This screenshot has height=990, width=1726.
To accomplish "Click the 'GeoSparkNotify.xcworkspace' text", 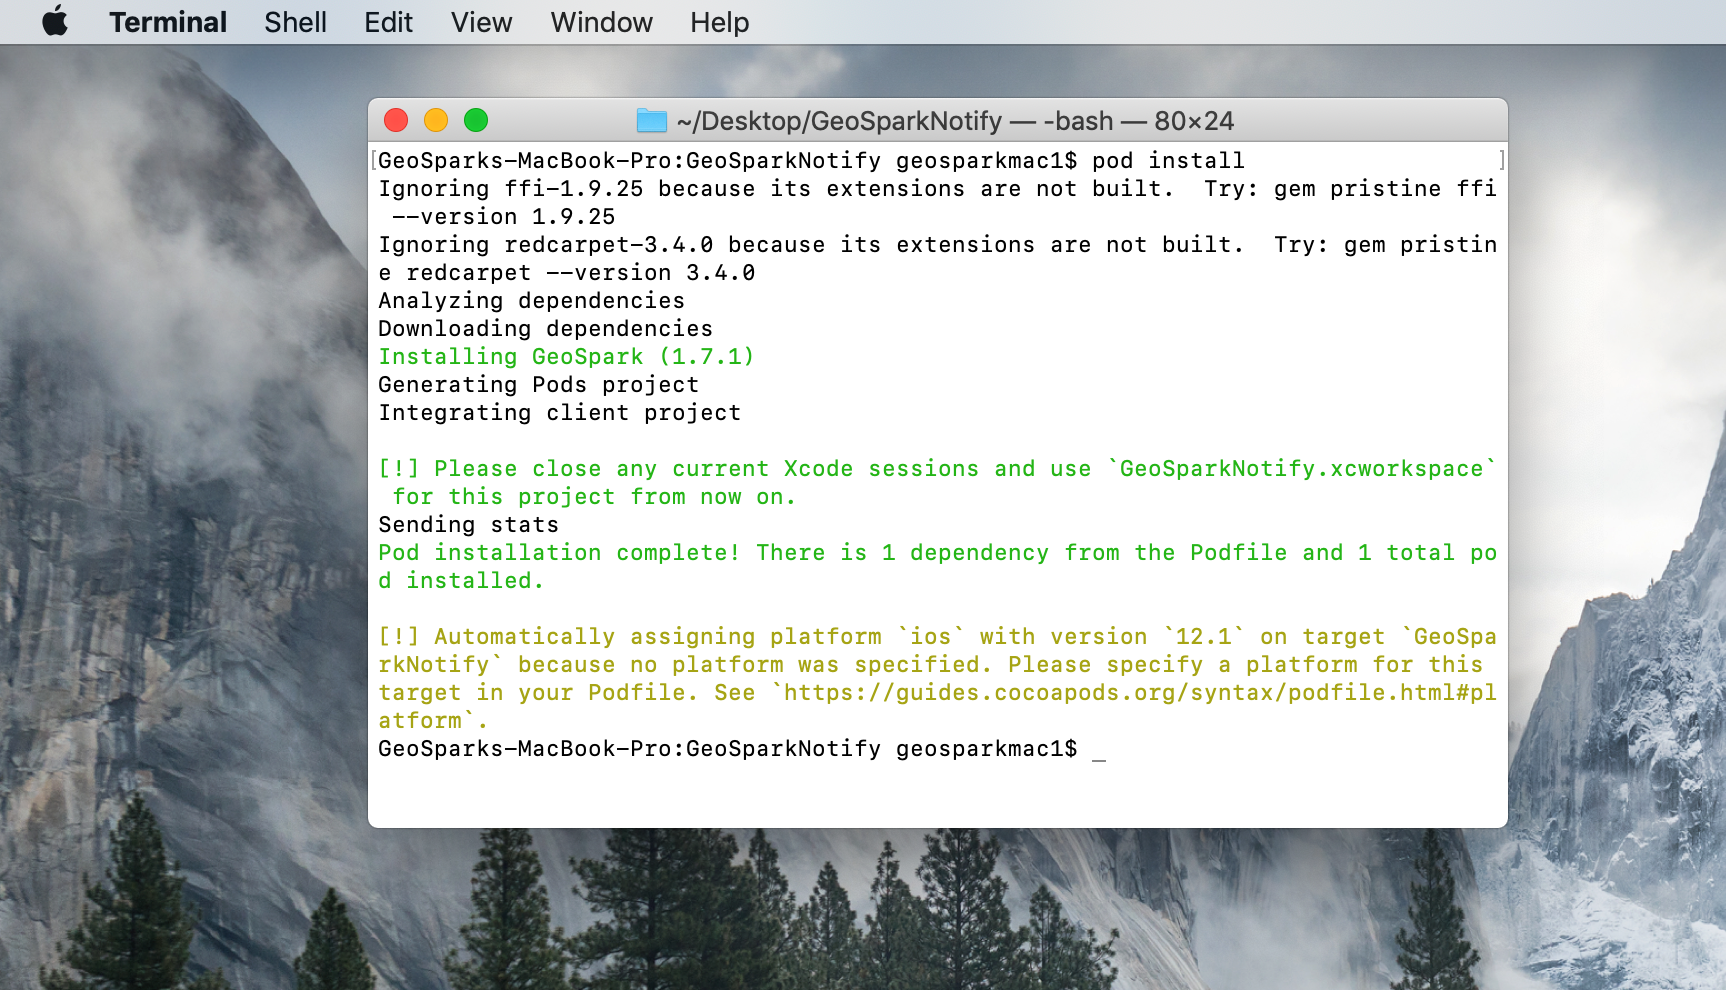I will pos(1301,469).
